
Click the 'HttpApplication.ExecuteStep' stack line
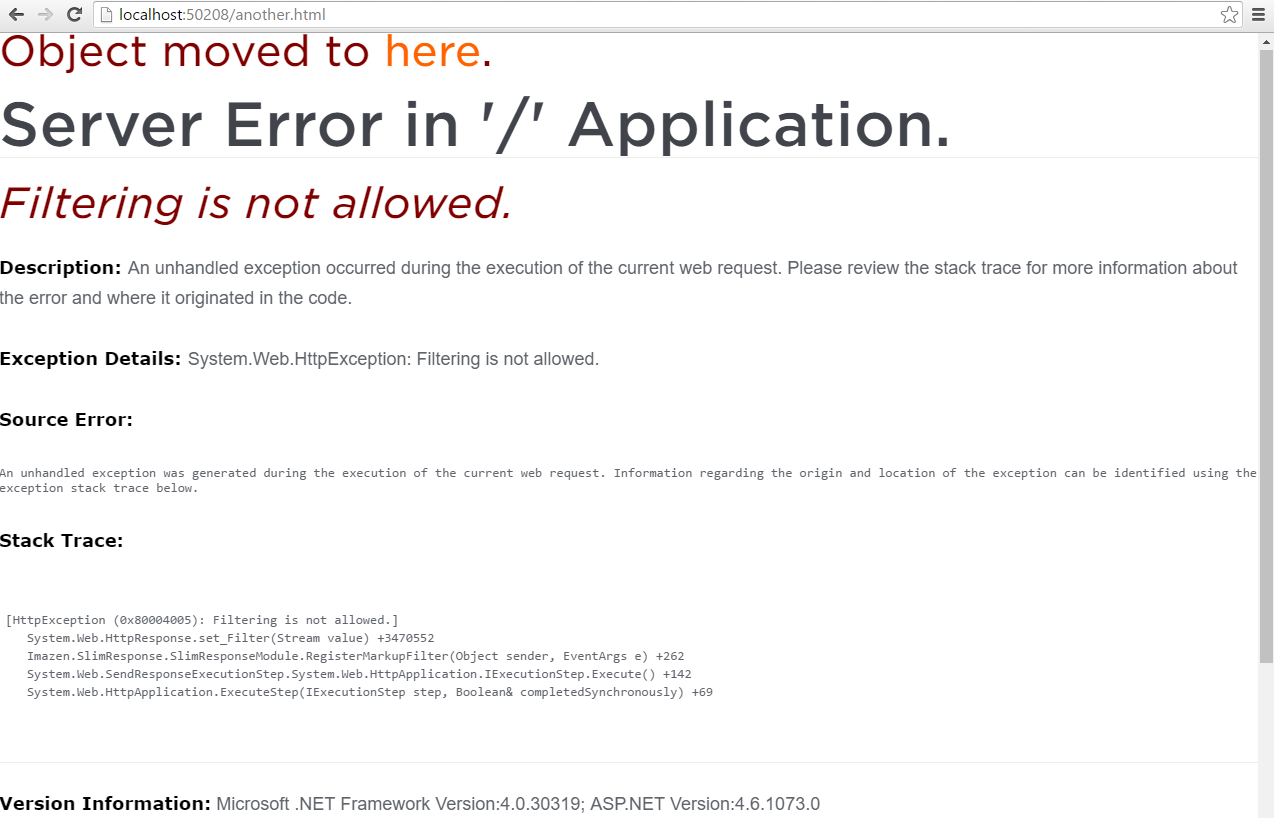(x=370, y=692)
